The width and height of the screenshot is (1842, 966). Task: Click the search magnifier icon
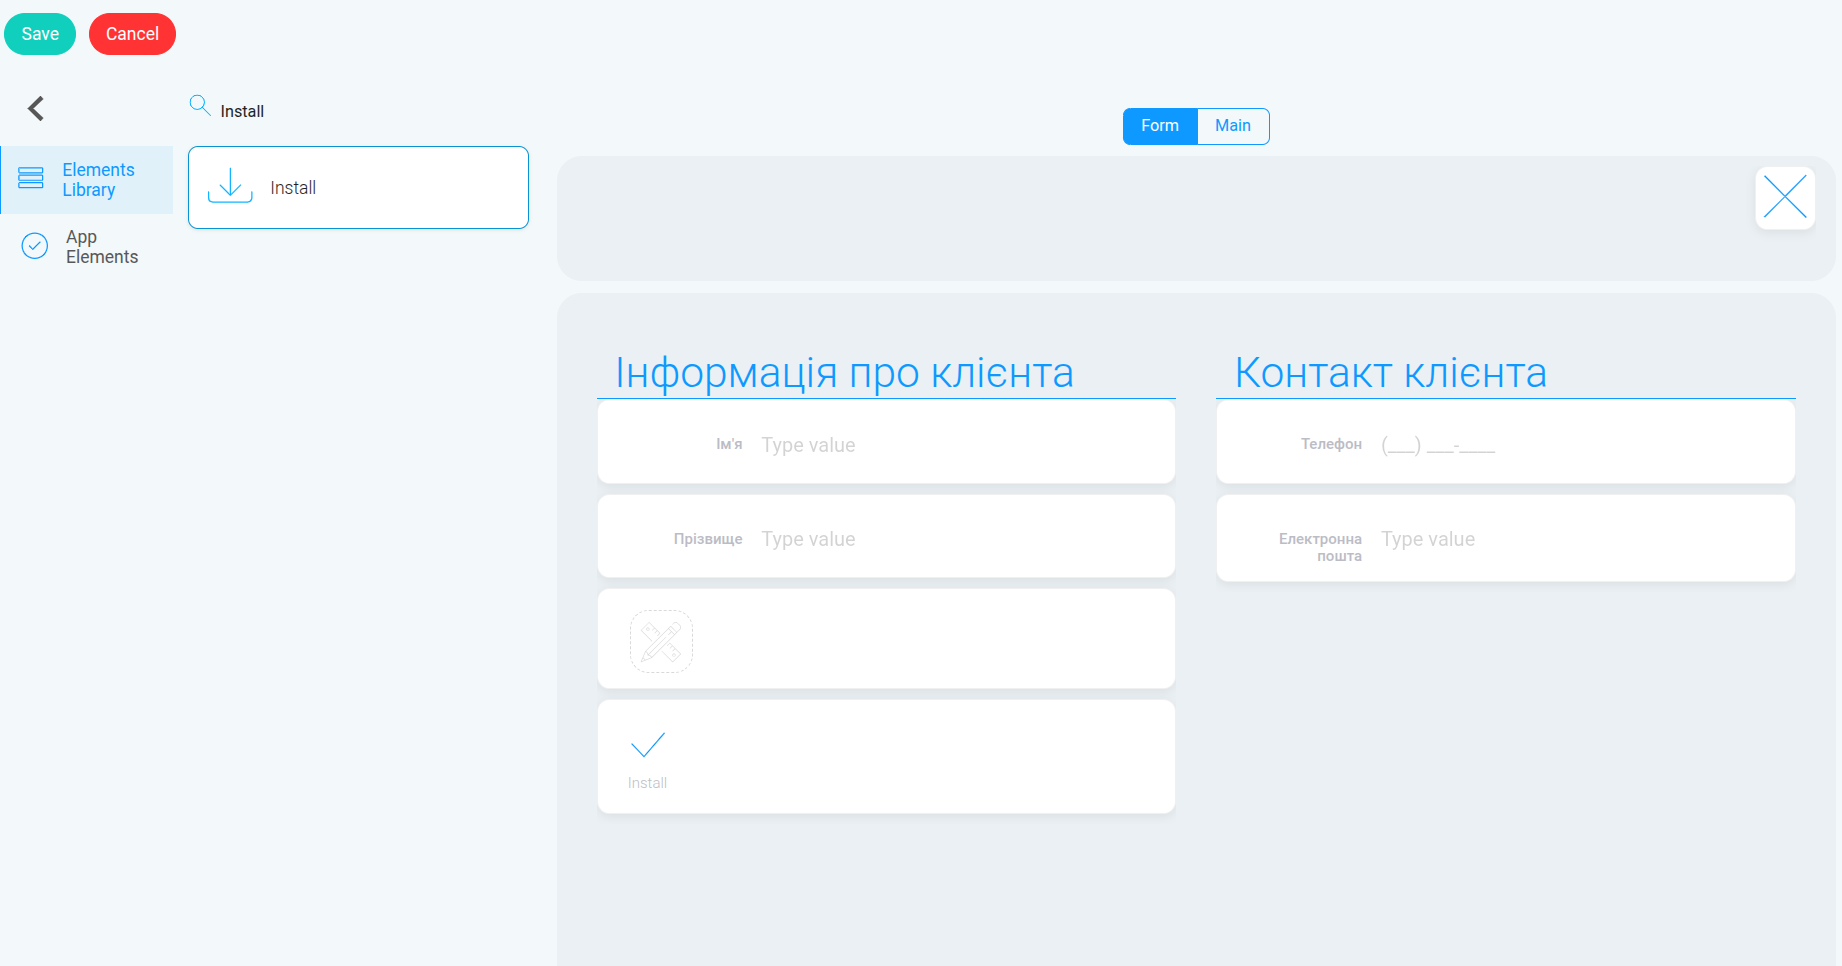click(200, 105)
